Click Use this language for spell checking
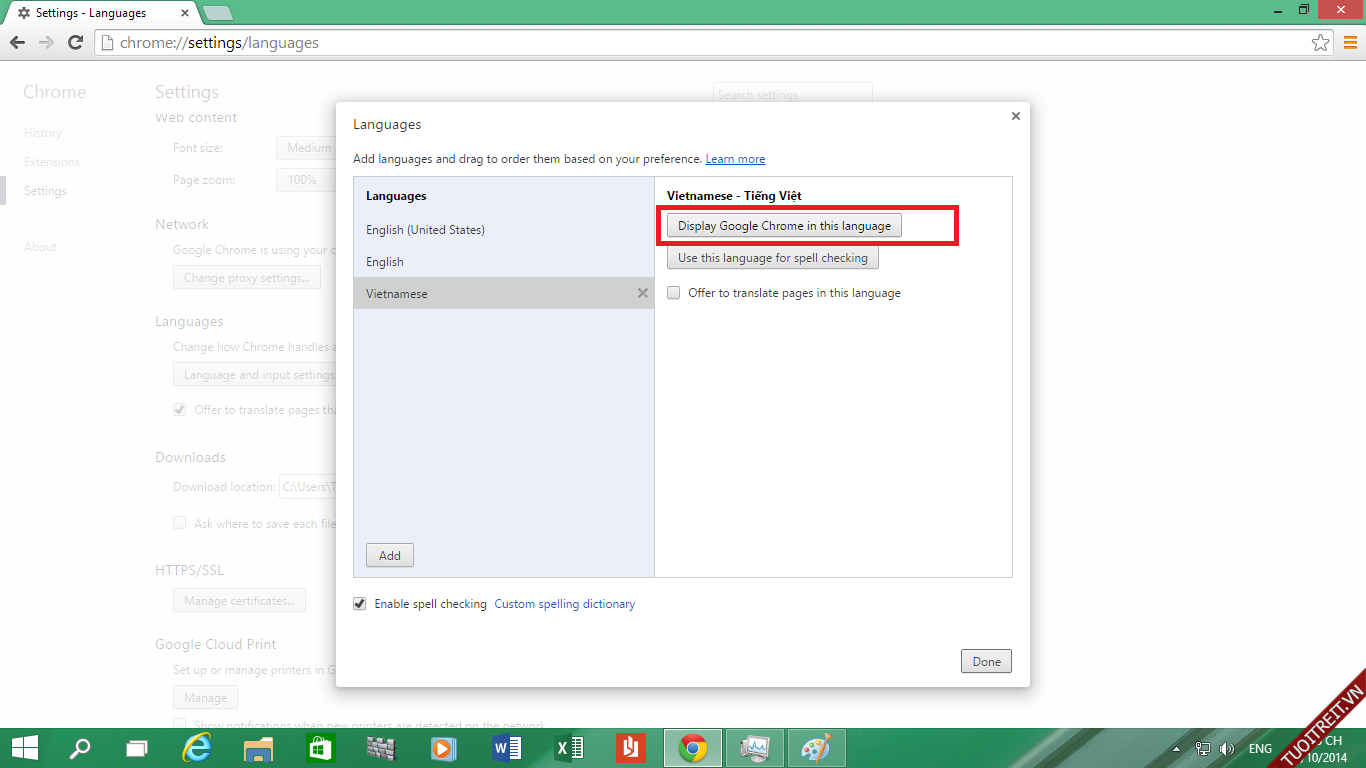 (772, 258)
